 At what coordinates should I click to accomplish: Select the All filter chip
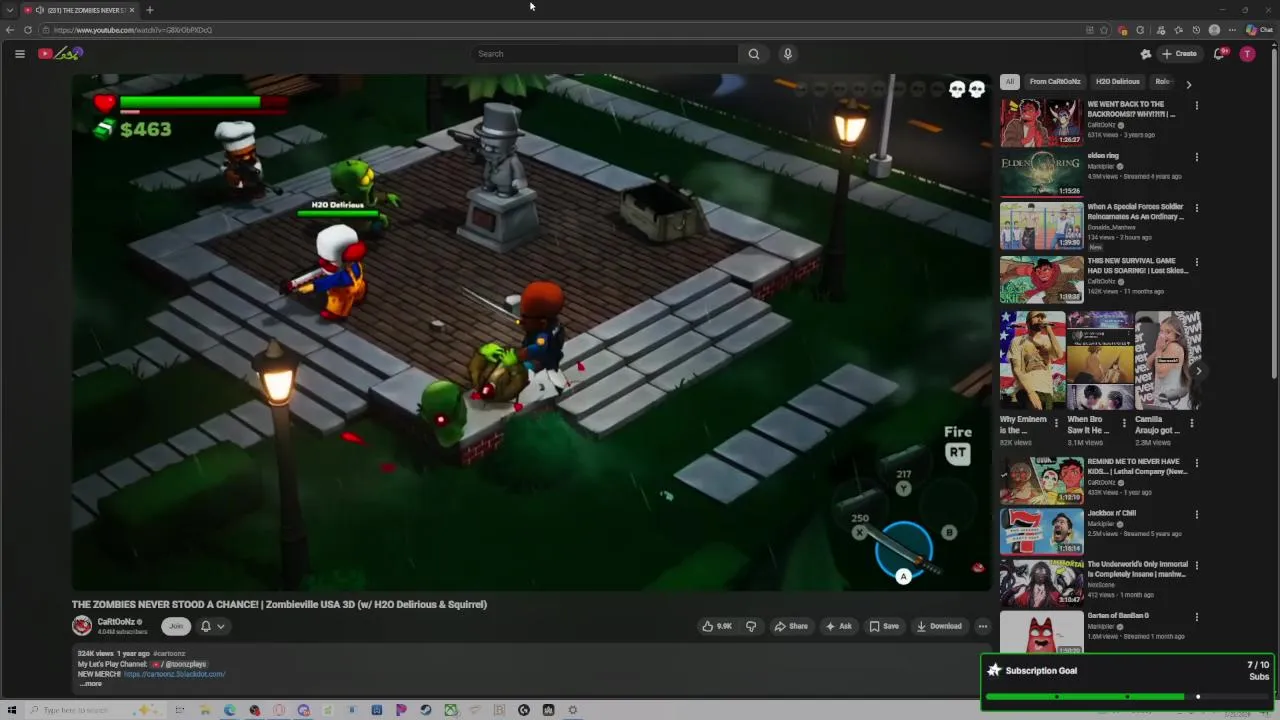tap(1010, 82)
